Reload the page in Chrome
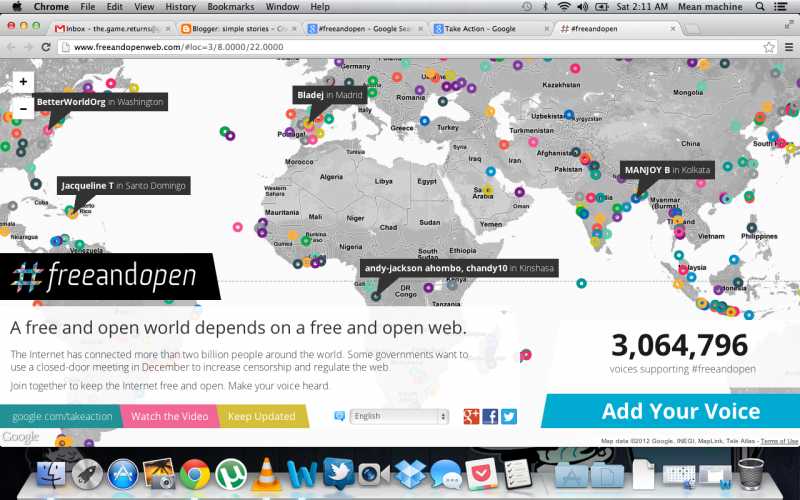The width and height of the screenshot is (800, 500). pyautogui.click(x=46, y=47)
